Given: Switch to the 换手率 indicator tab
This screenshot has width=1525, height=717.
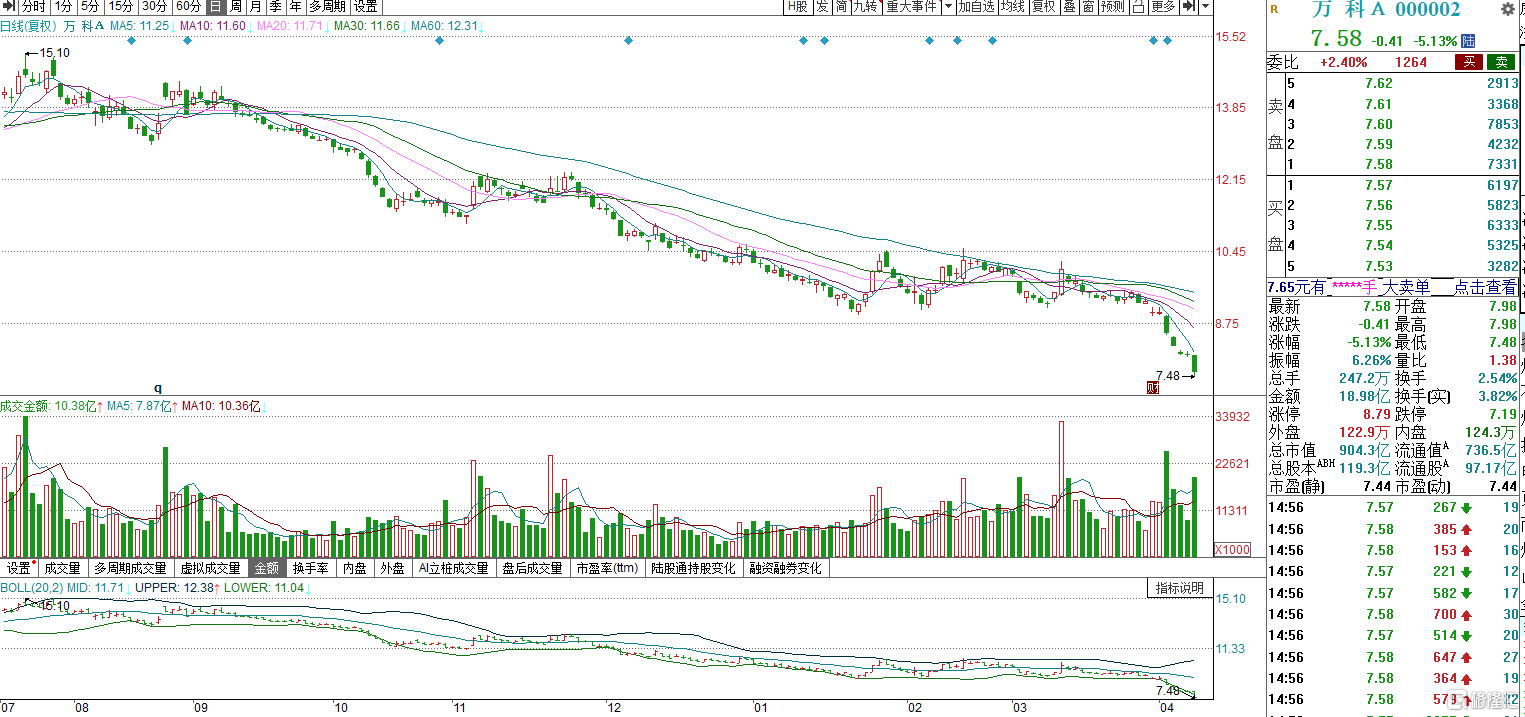Looking at the screenshot, I should [x=310, y=568].
